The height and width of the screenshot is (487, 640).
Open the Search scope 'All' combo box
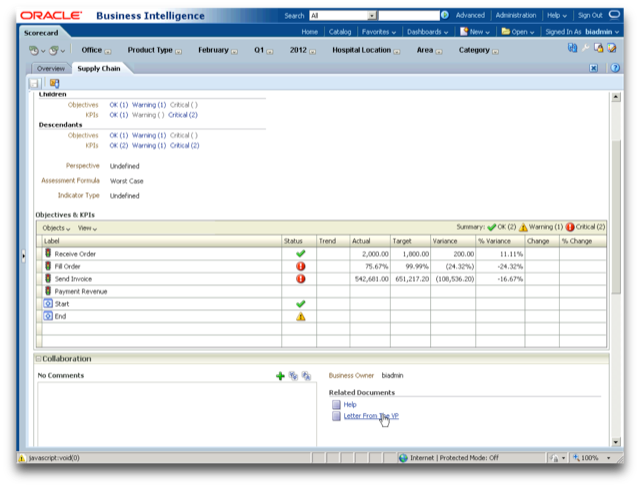343,16
